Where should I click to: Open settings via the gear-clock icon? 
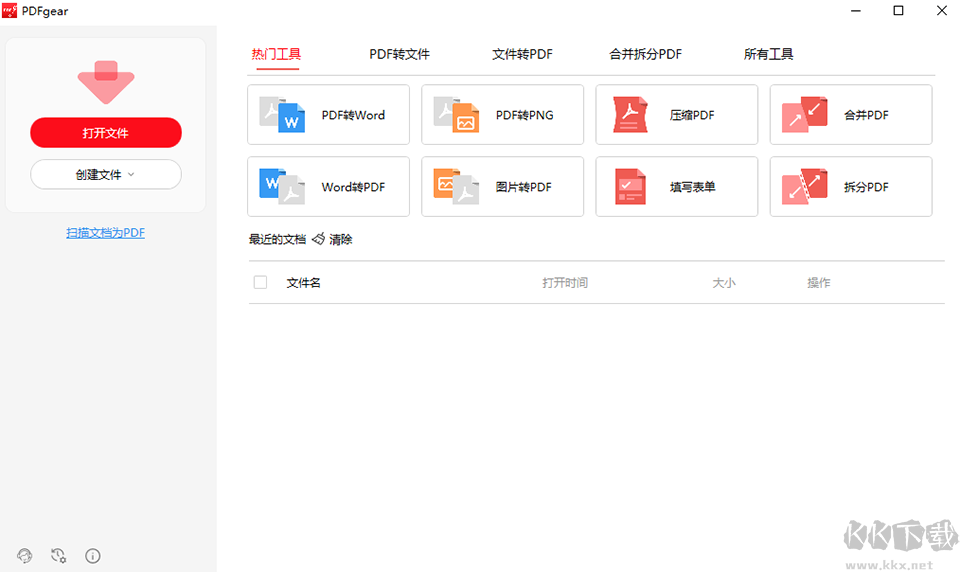tap(59, 555)
